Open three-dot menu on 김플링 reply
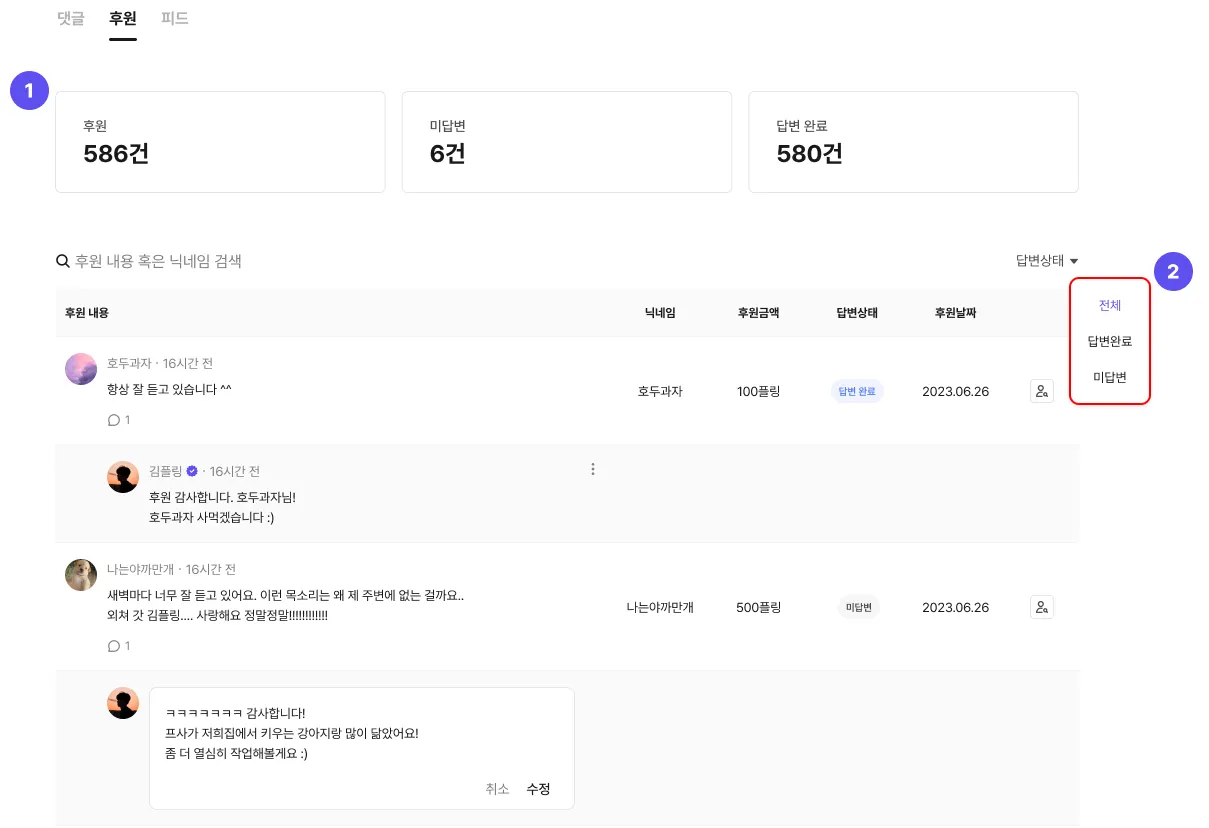The image size is (1209, 828). point(593,469)
